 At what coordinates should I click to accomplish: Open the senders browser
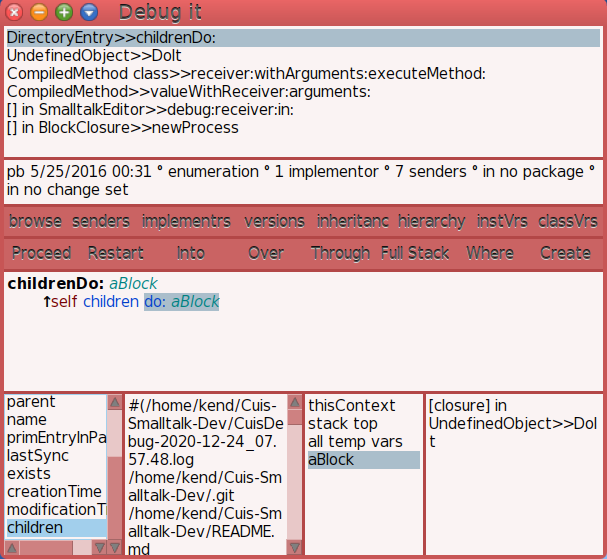[101, 221]
